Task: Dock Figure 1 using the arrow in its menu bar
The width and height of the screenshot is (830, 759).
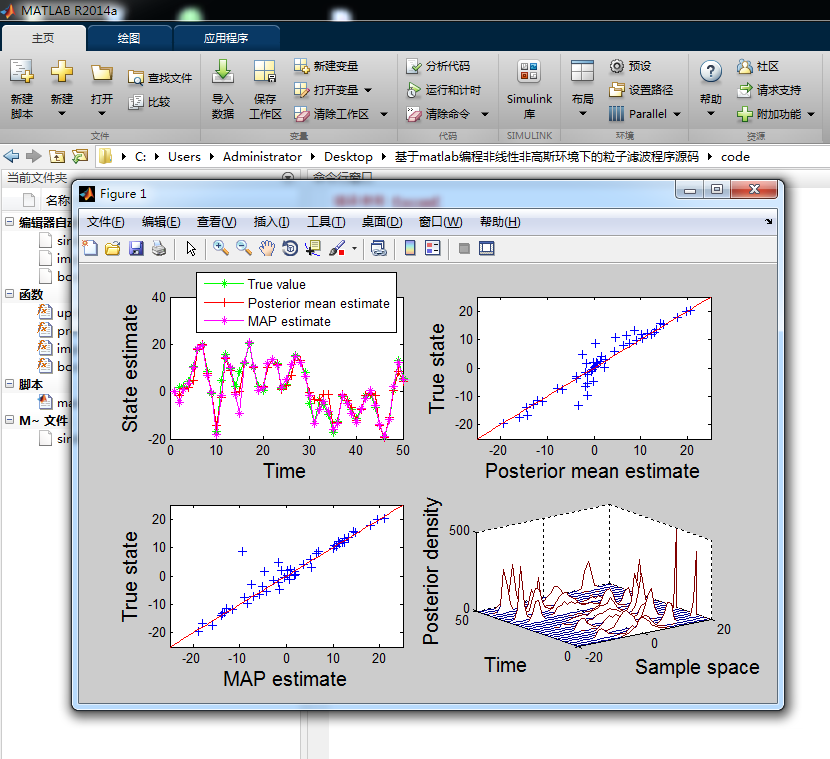Action: click(768, 222)
